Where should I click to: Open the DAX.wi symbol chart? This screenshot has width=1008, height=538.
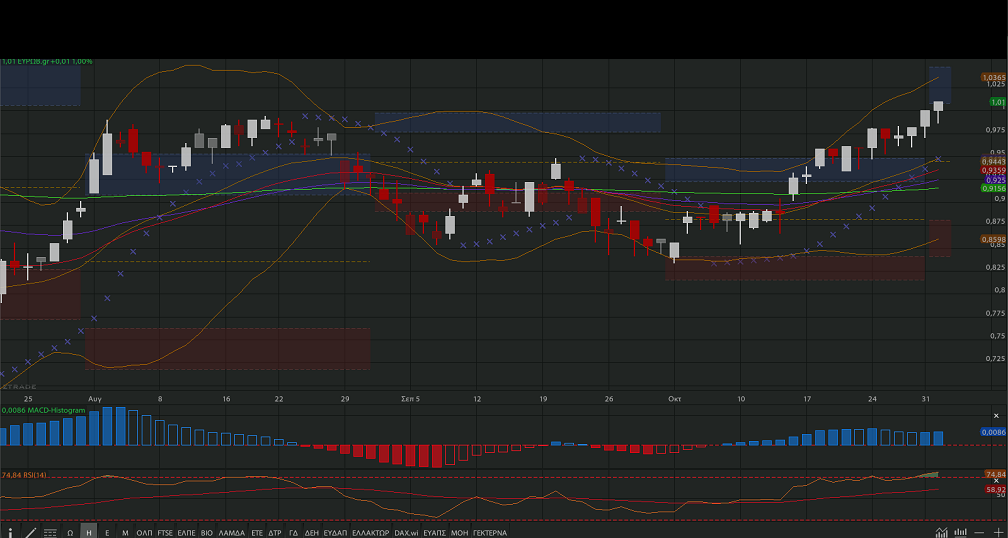click(406, 533)
